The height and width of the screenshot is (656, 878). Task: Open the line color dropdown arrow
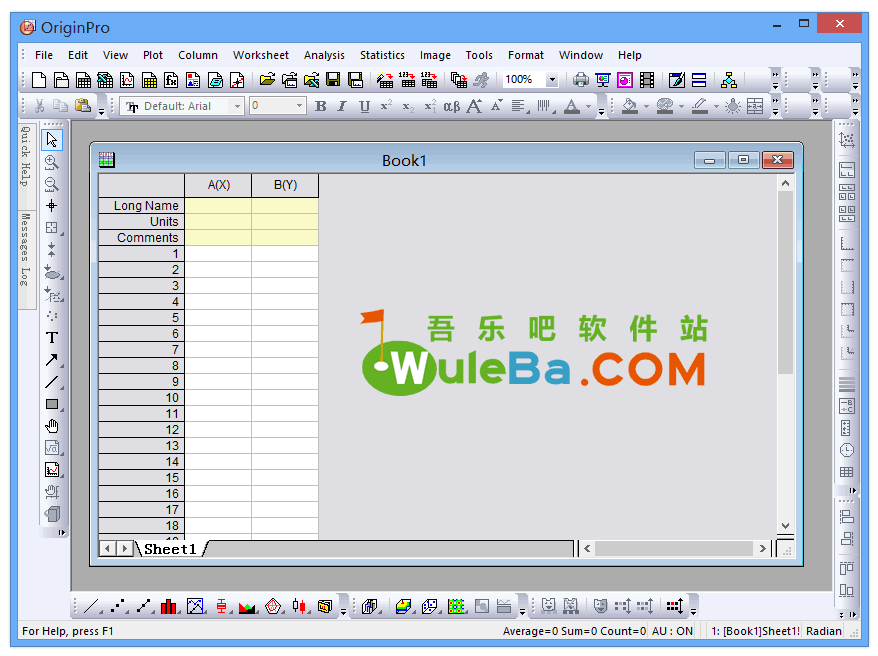716,106
